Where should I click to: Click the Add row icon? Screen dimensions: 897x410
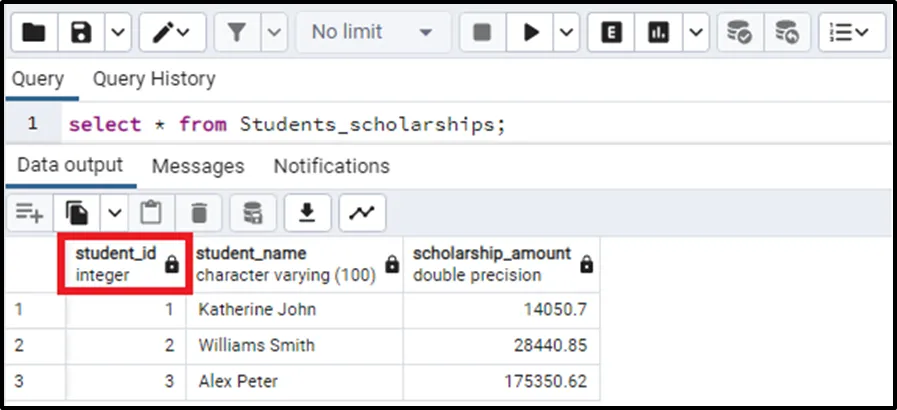(30, 212)
